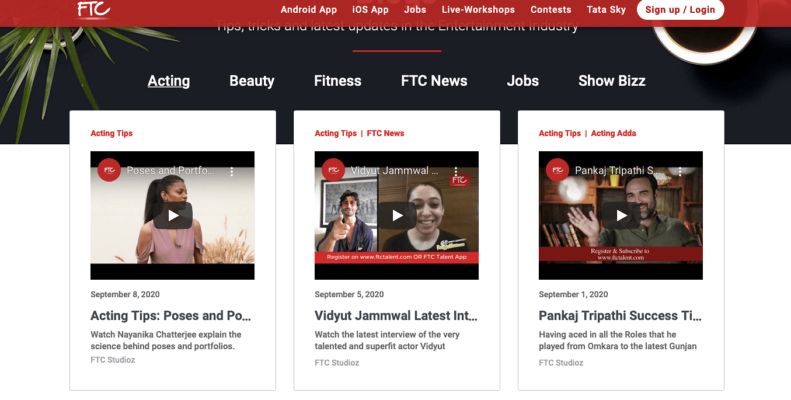Click the date September 8, 2020
791x400 pixels.
click(x=125, y=294)
